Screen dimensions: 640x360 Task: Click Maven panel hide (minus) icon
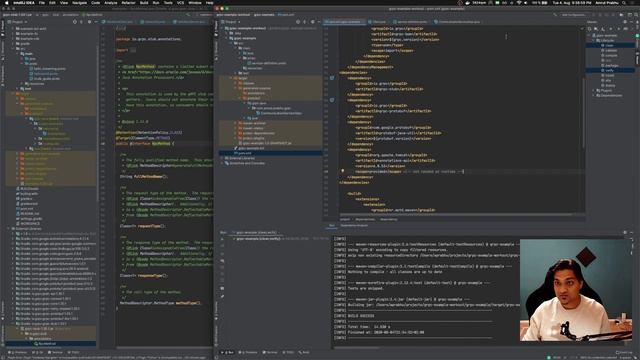(x=631, y=22)
